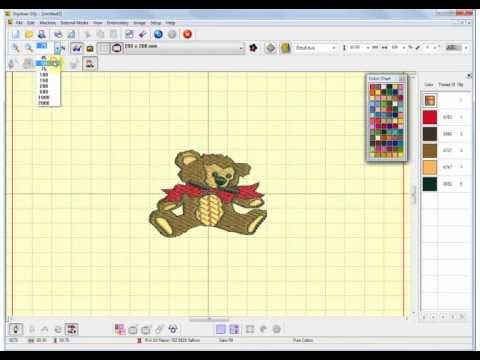Open the File menu

coord(19,23)
